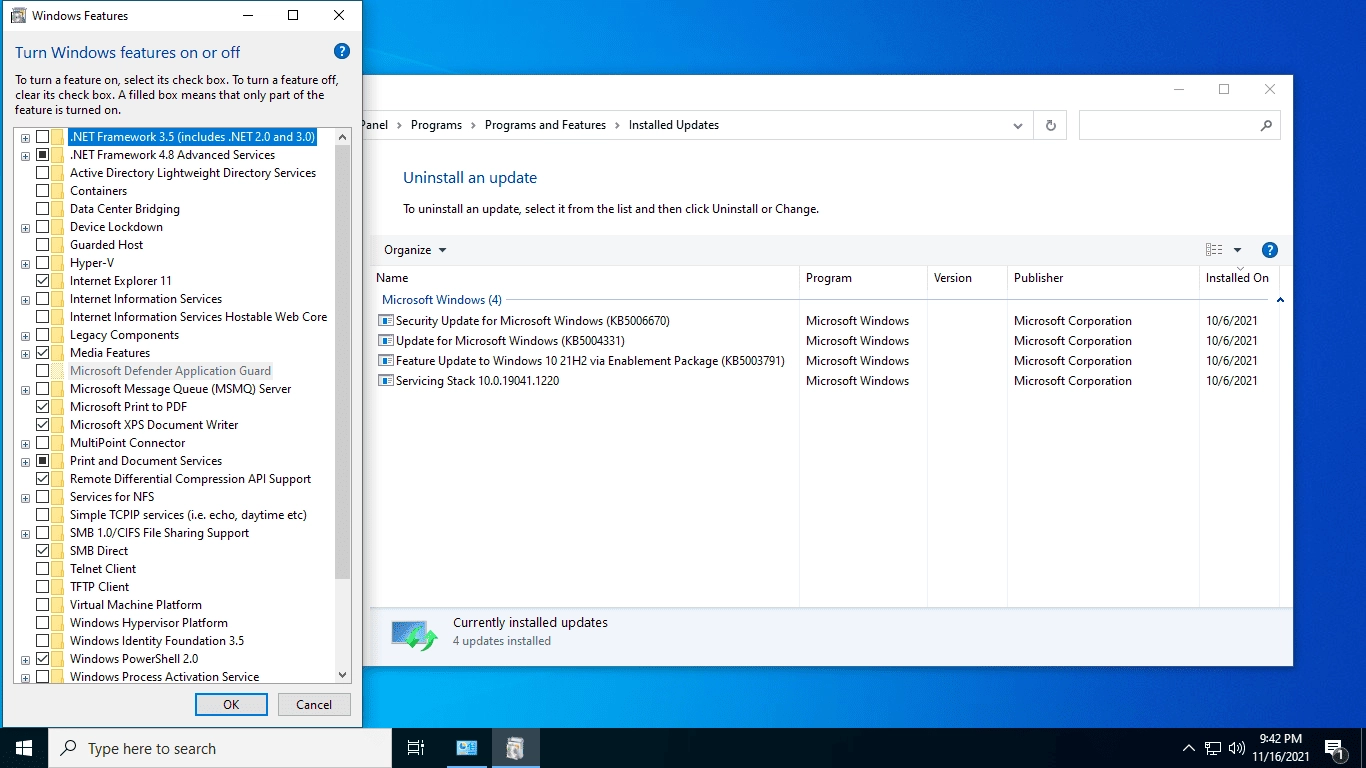The width and height of the screenshot is (1366, 768).
Task: Open the Windows Start menu
Action: click(24, 748)
